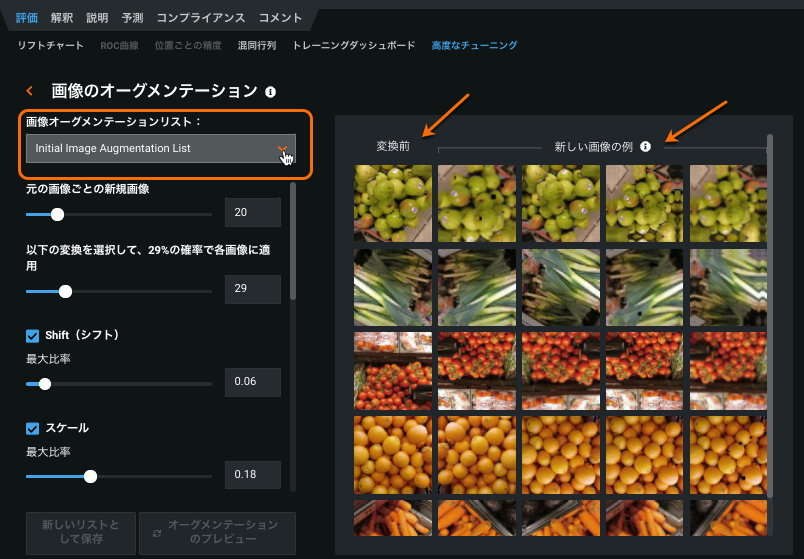This screenshot has width=804, height=559.
Task: Open the トレーニングダッシュボード sub-tab
Action: tap(354, 46)
